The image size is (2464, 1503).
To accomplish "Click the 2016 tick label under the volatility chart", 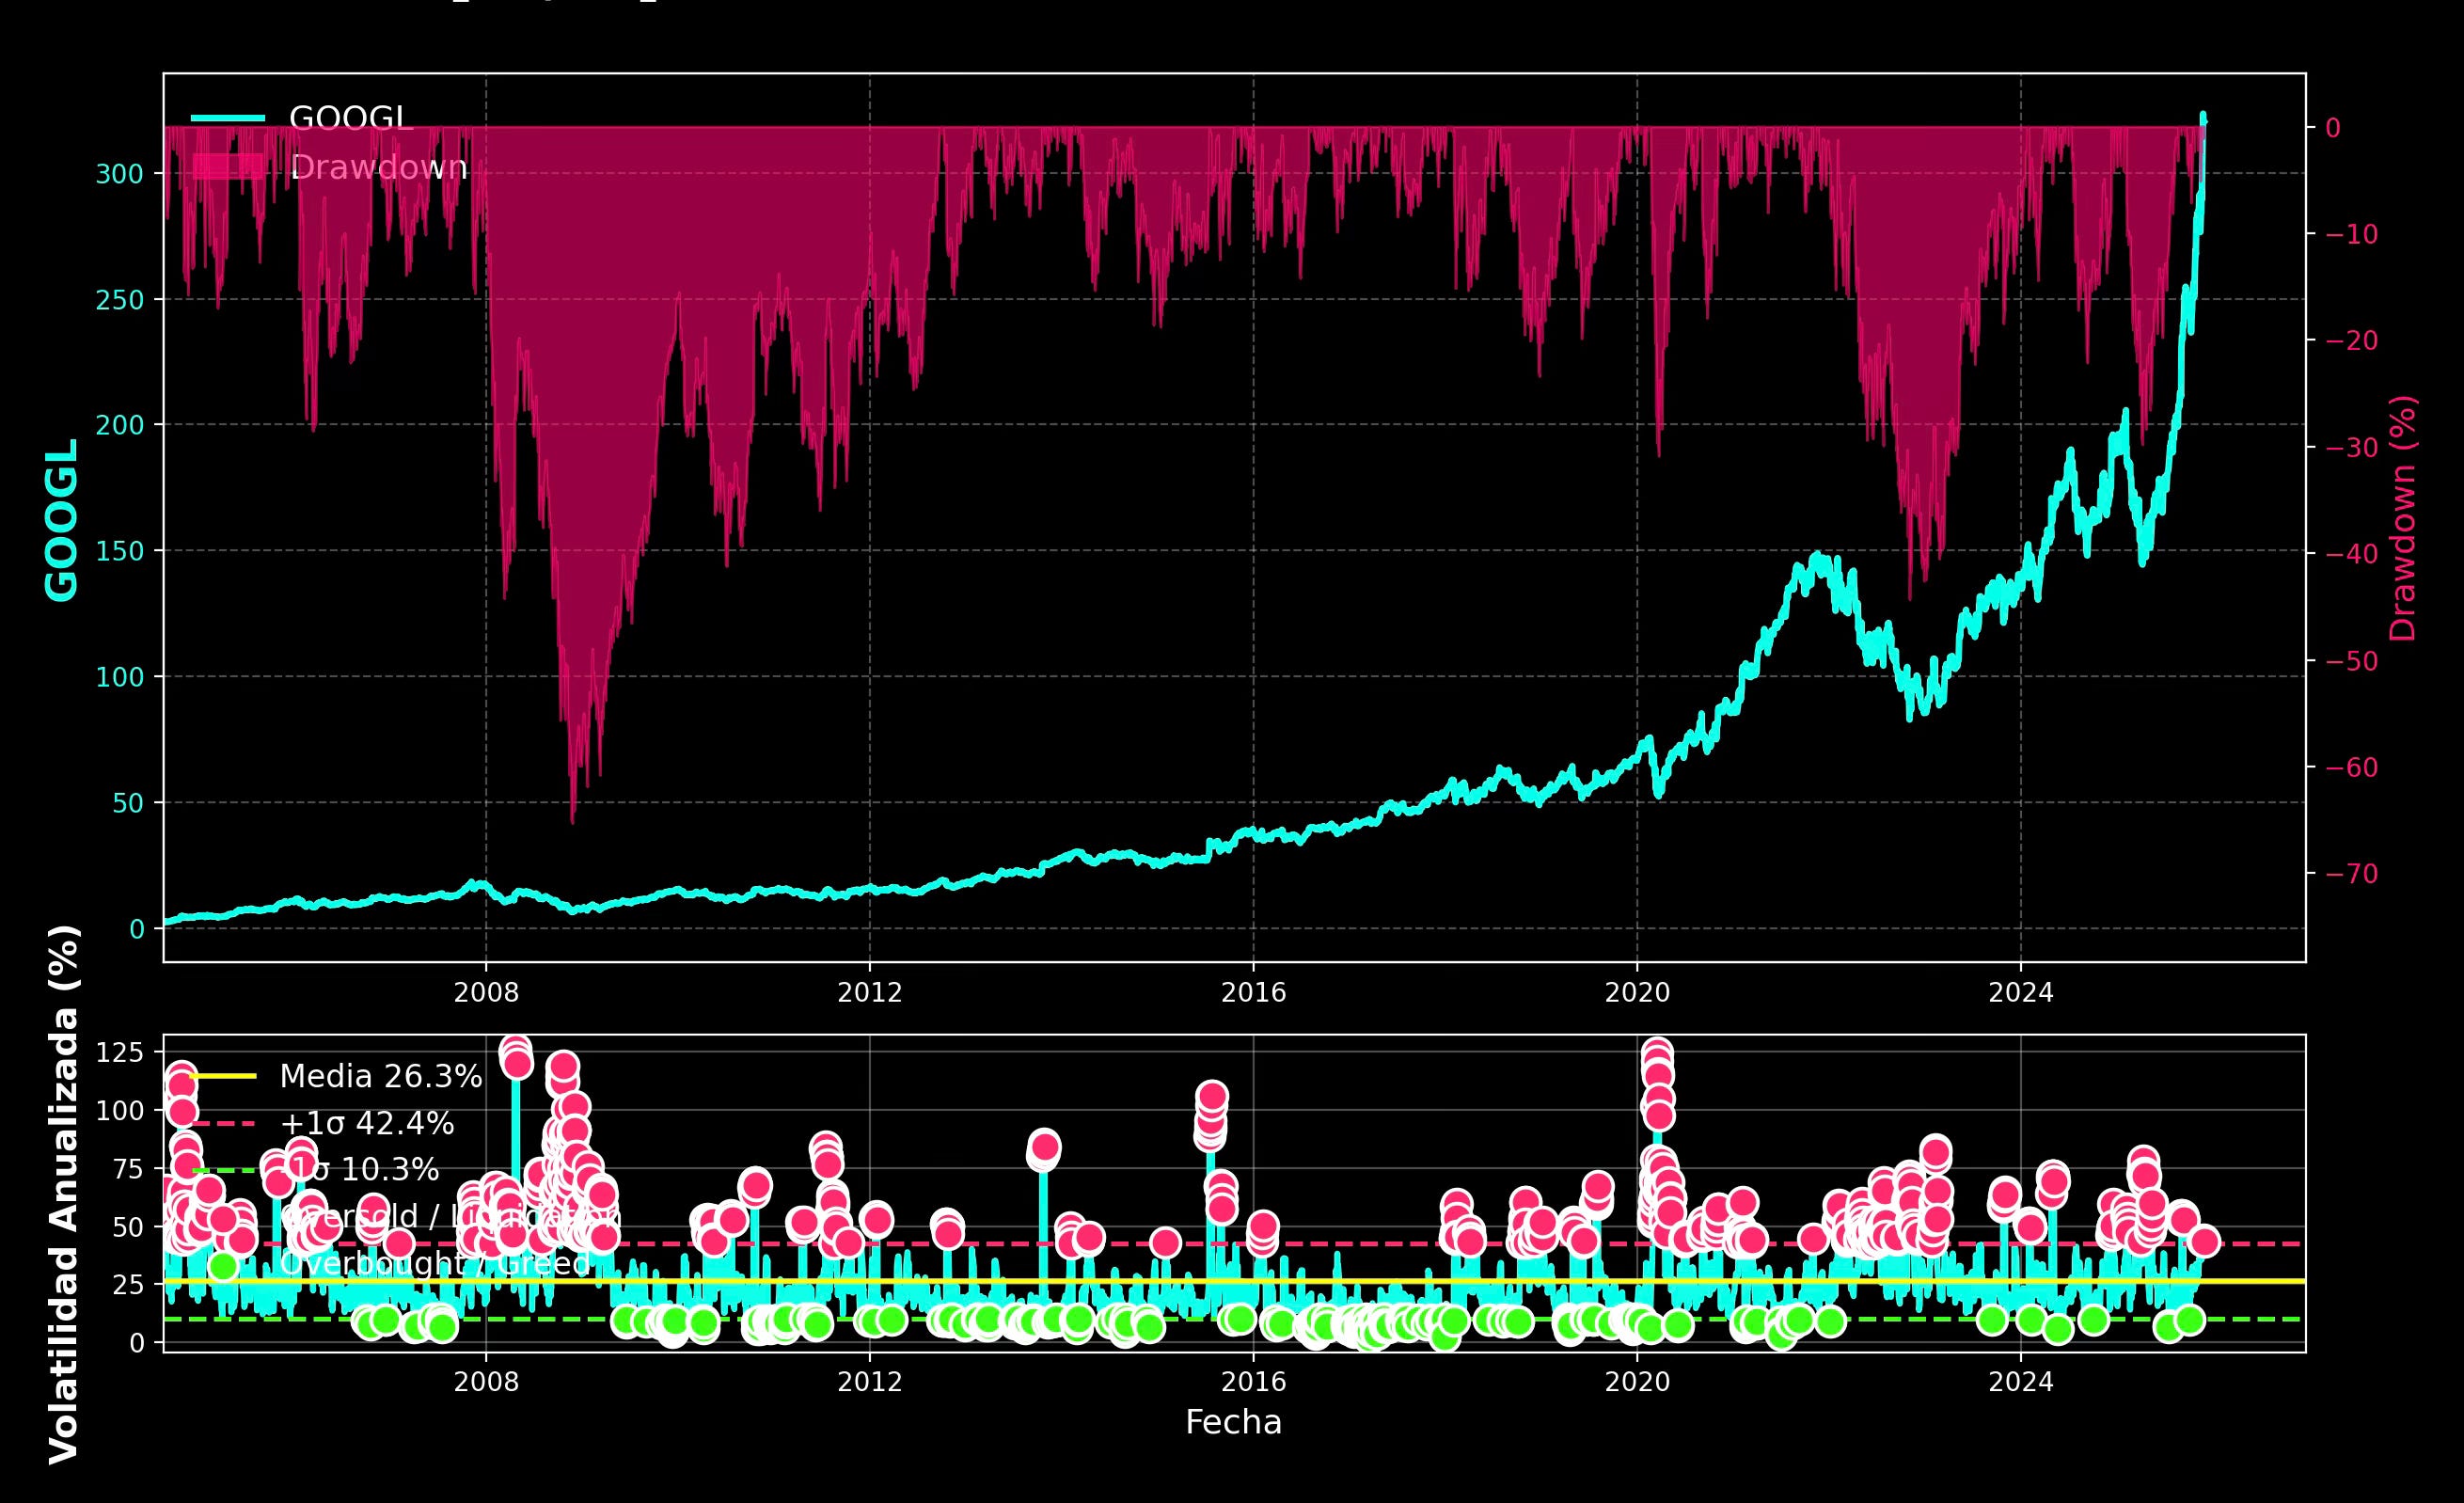I will coord(1252,1382).
